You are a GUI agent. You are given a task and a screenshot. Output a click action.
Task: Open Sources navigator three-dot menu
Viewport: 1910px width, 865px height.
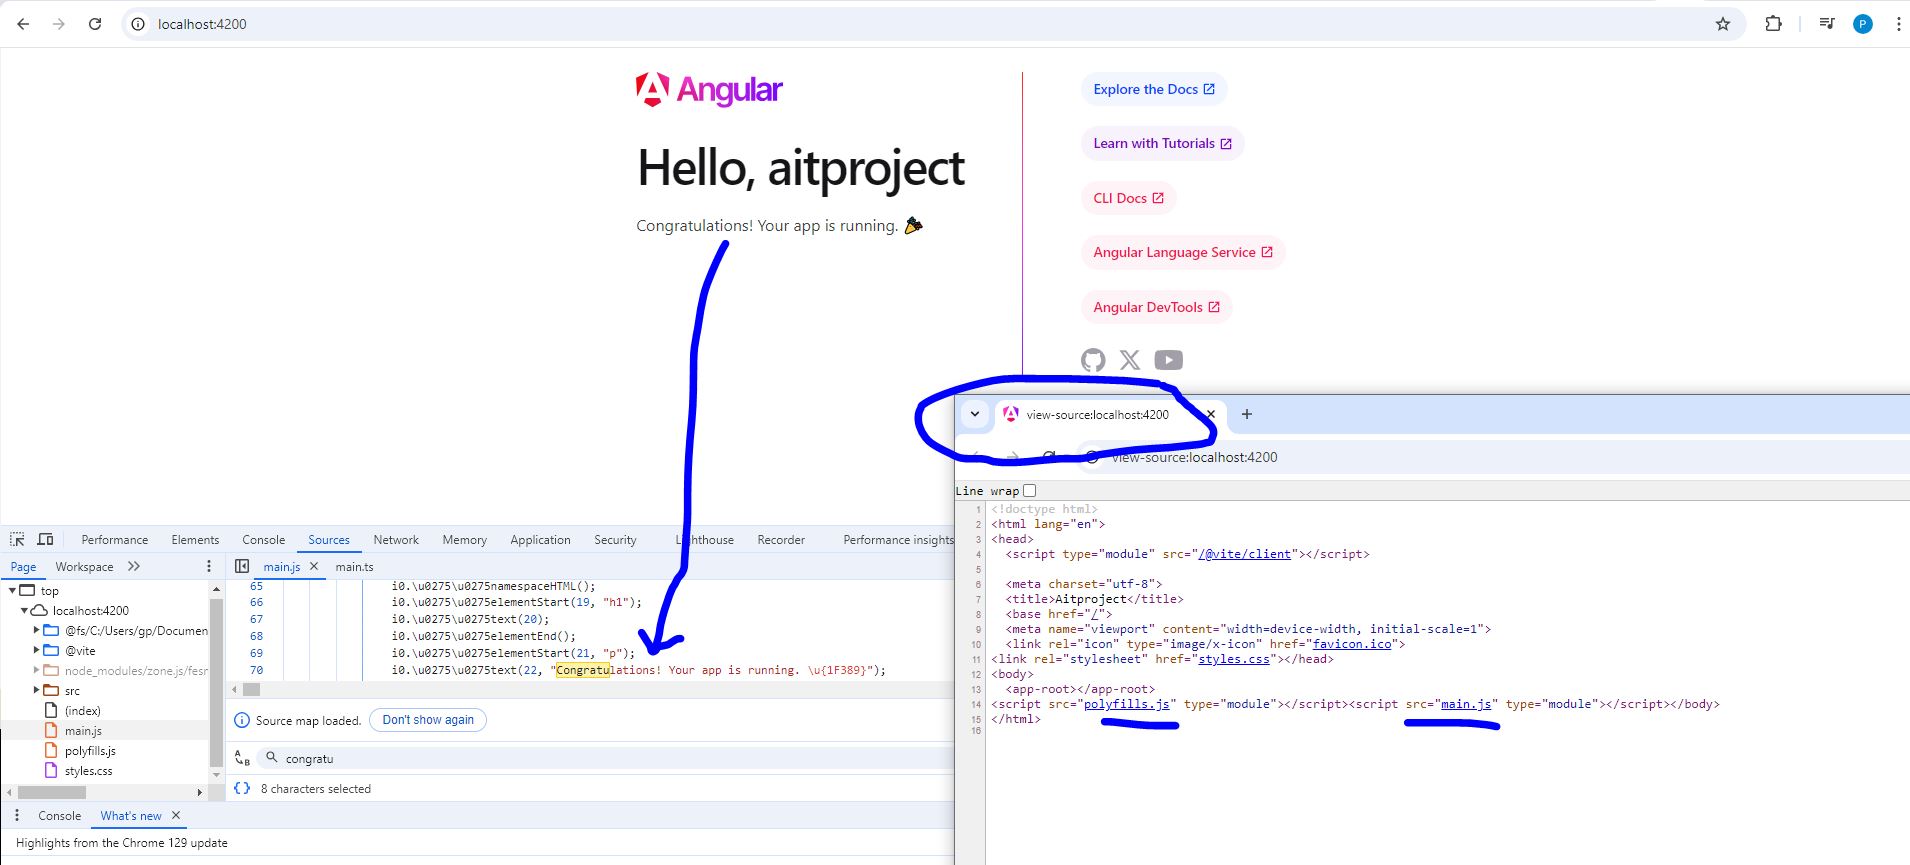(209, 566)
